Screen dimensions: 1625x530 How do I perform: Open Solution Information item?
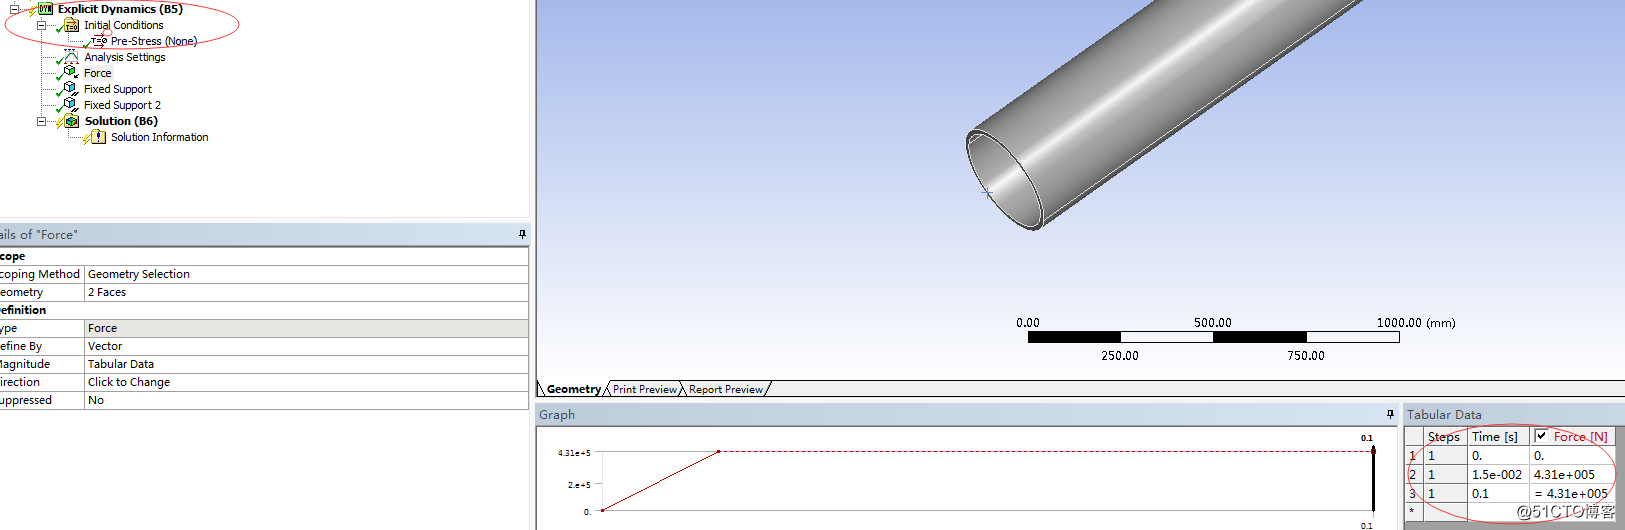tap(160, 137)
